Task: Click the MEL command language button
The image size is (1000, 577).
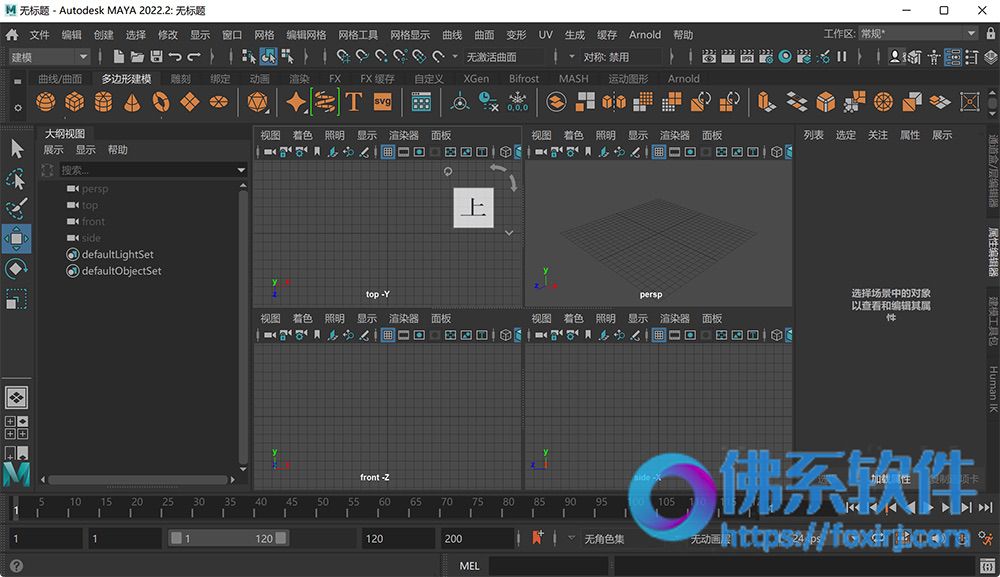Action: pyautogui.click(x=469, y=566)
